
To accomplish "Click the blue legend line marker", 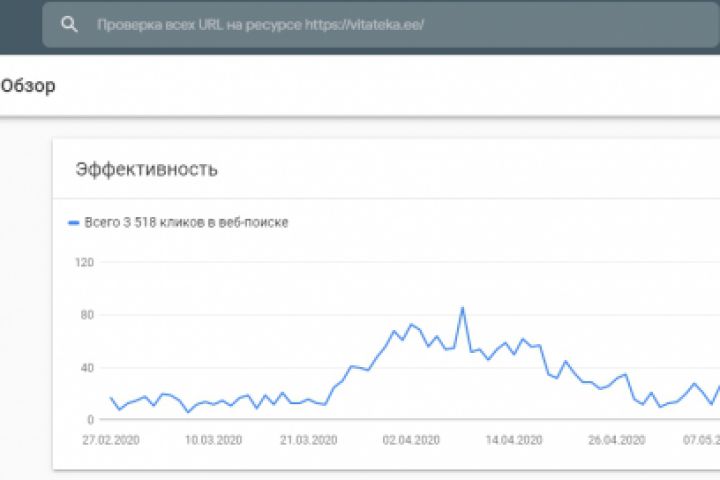I will point(73,223).
